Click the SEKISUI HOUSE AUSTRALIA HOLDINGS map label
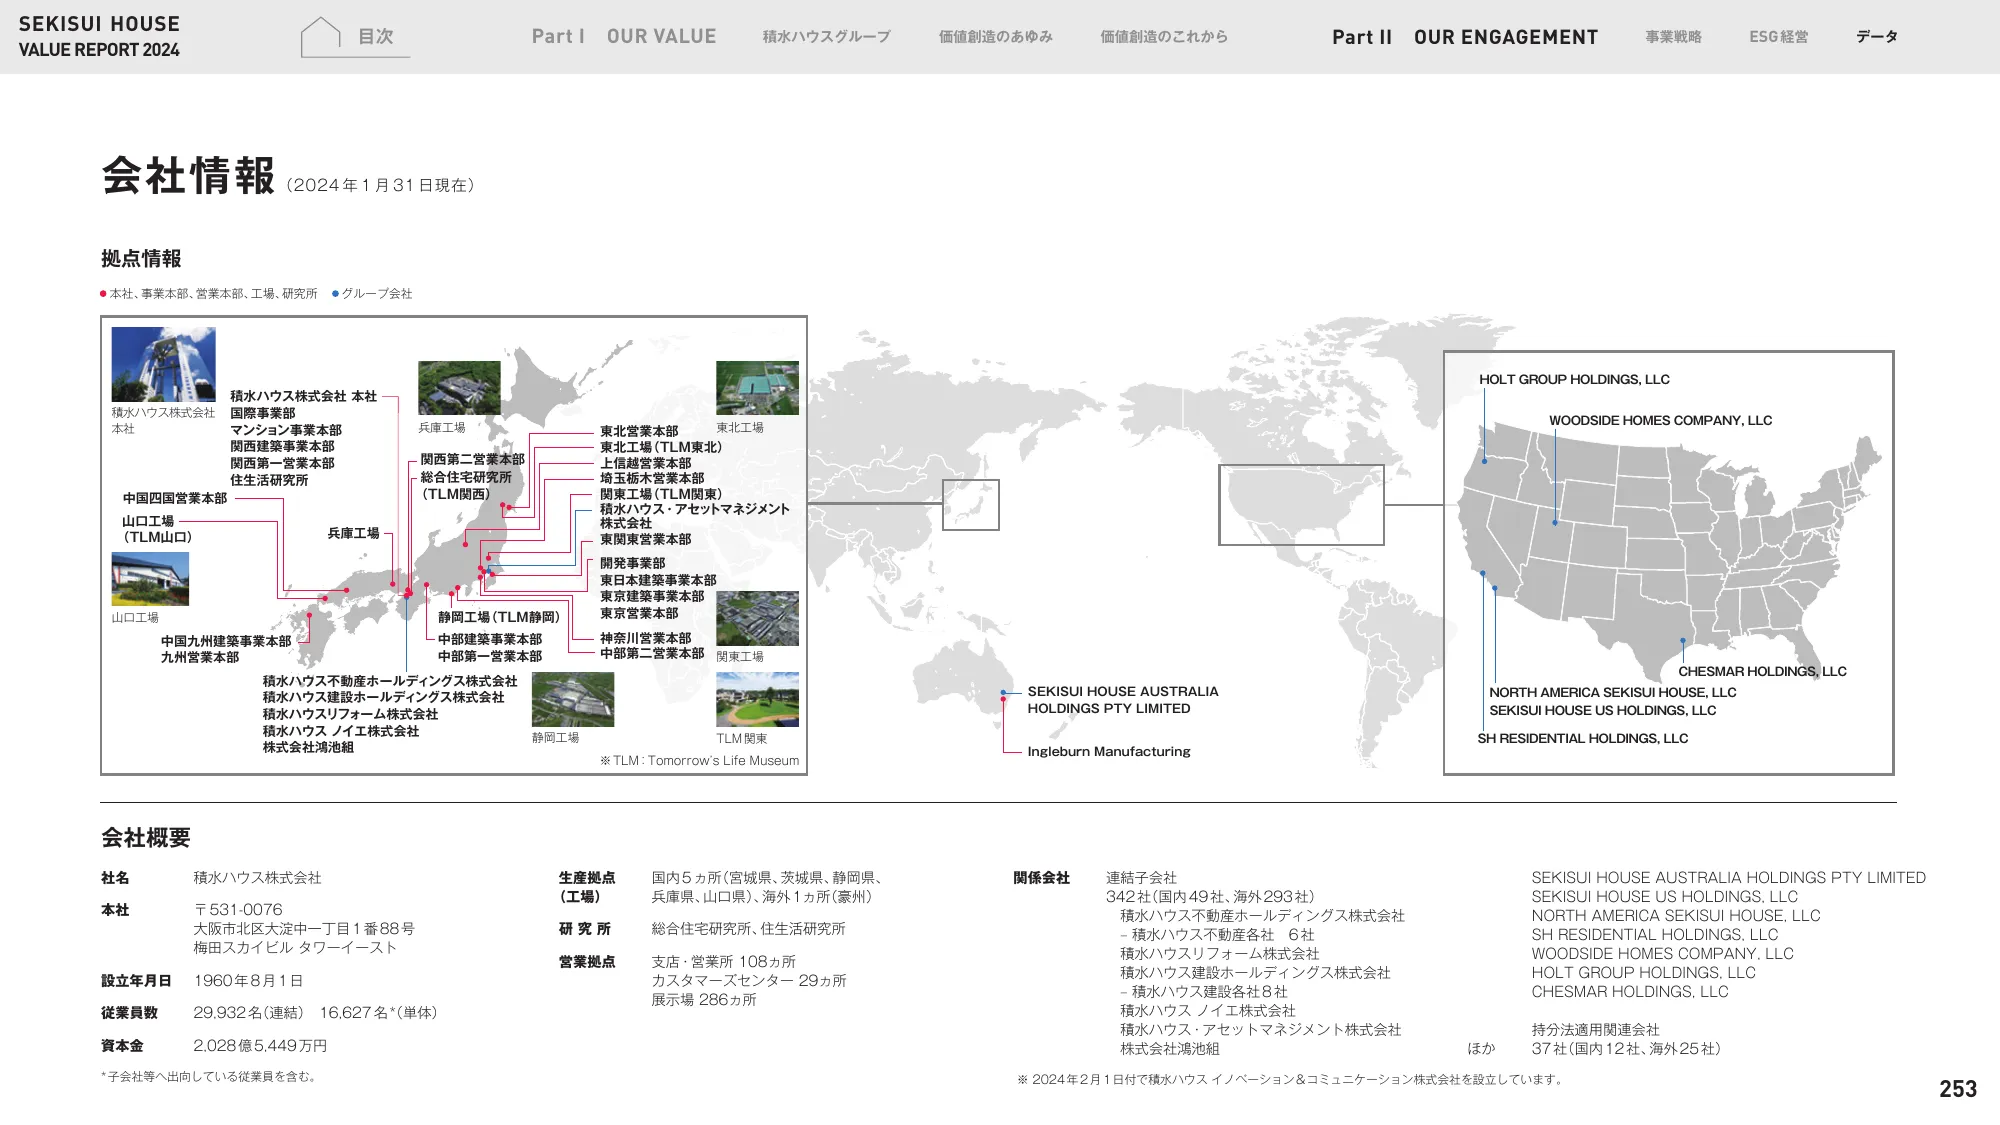2000x1125 pixels. (x=1122, y=700)
